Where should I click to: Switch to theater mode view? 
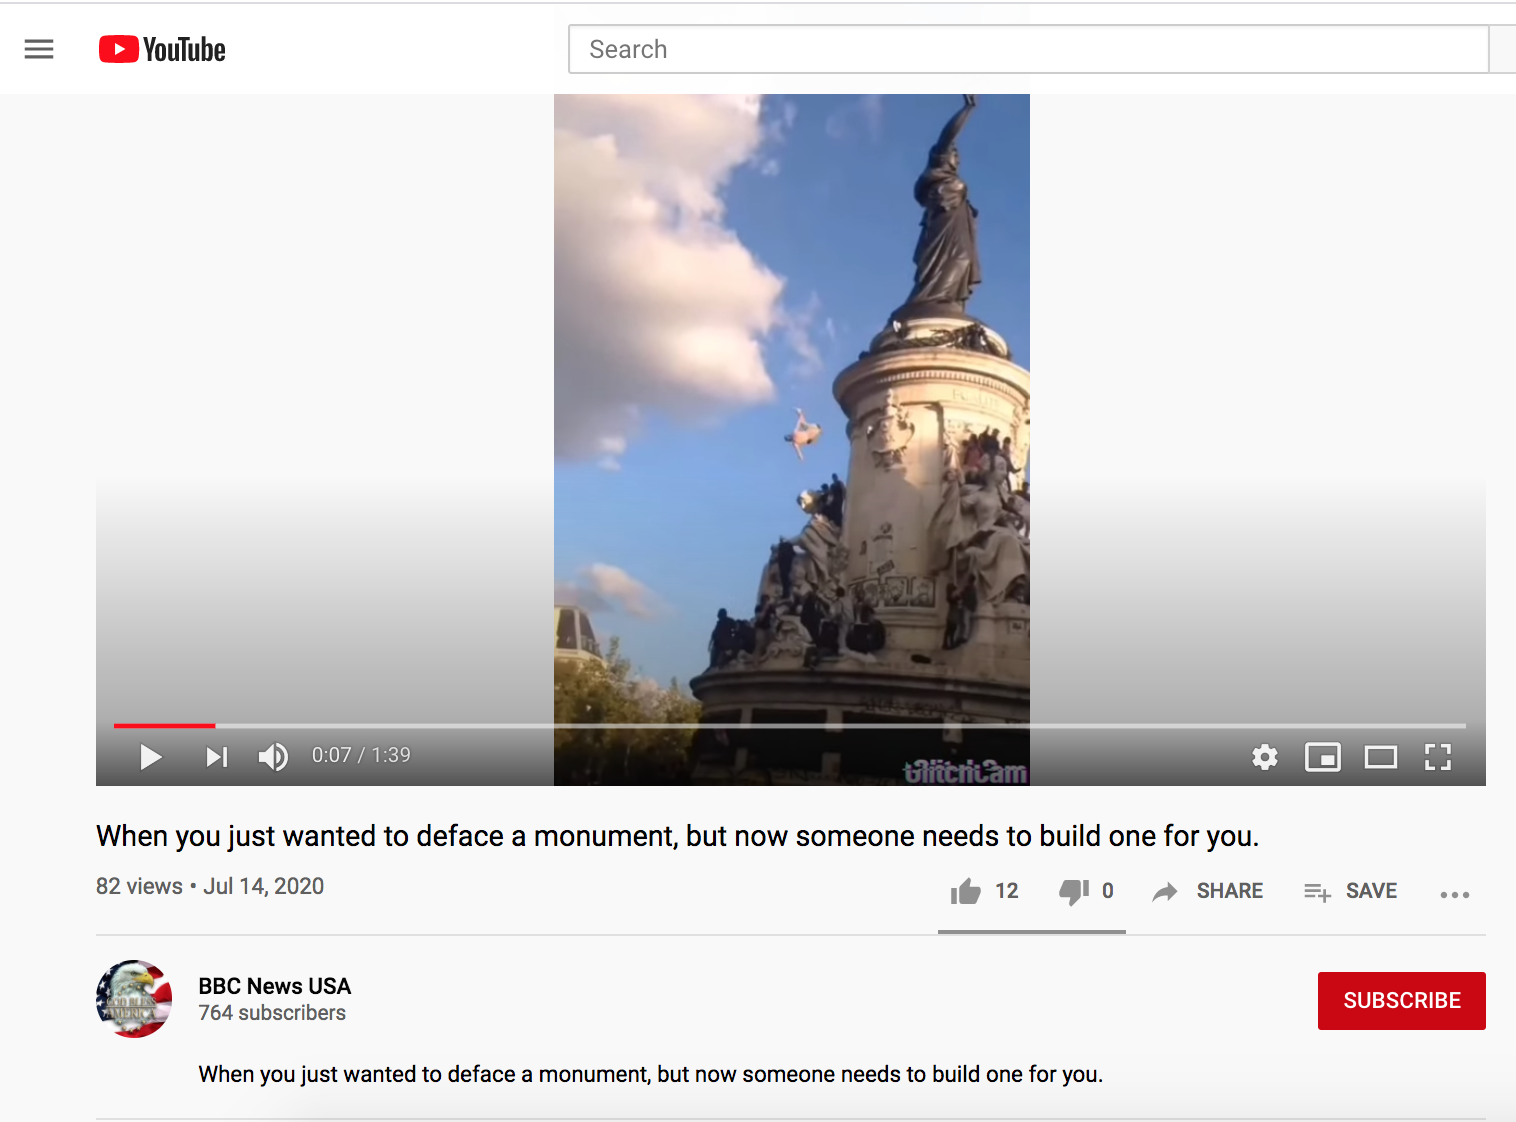tap(1380, 757)
